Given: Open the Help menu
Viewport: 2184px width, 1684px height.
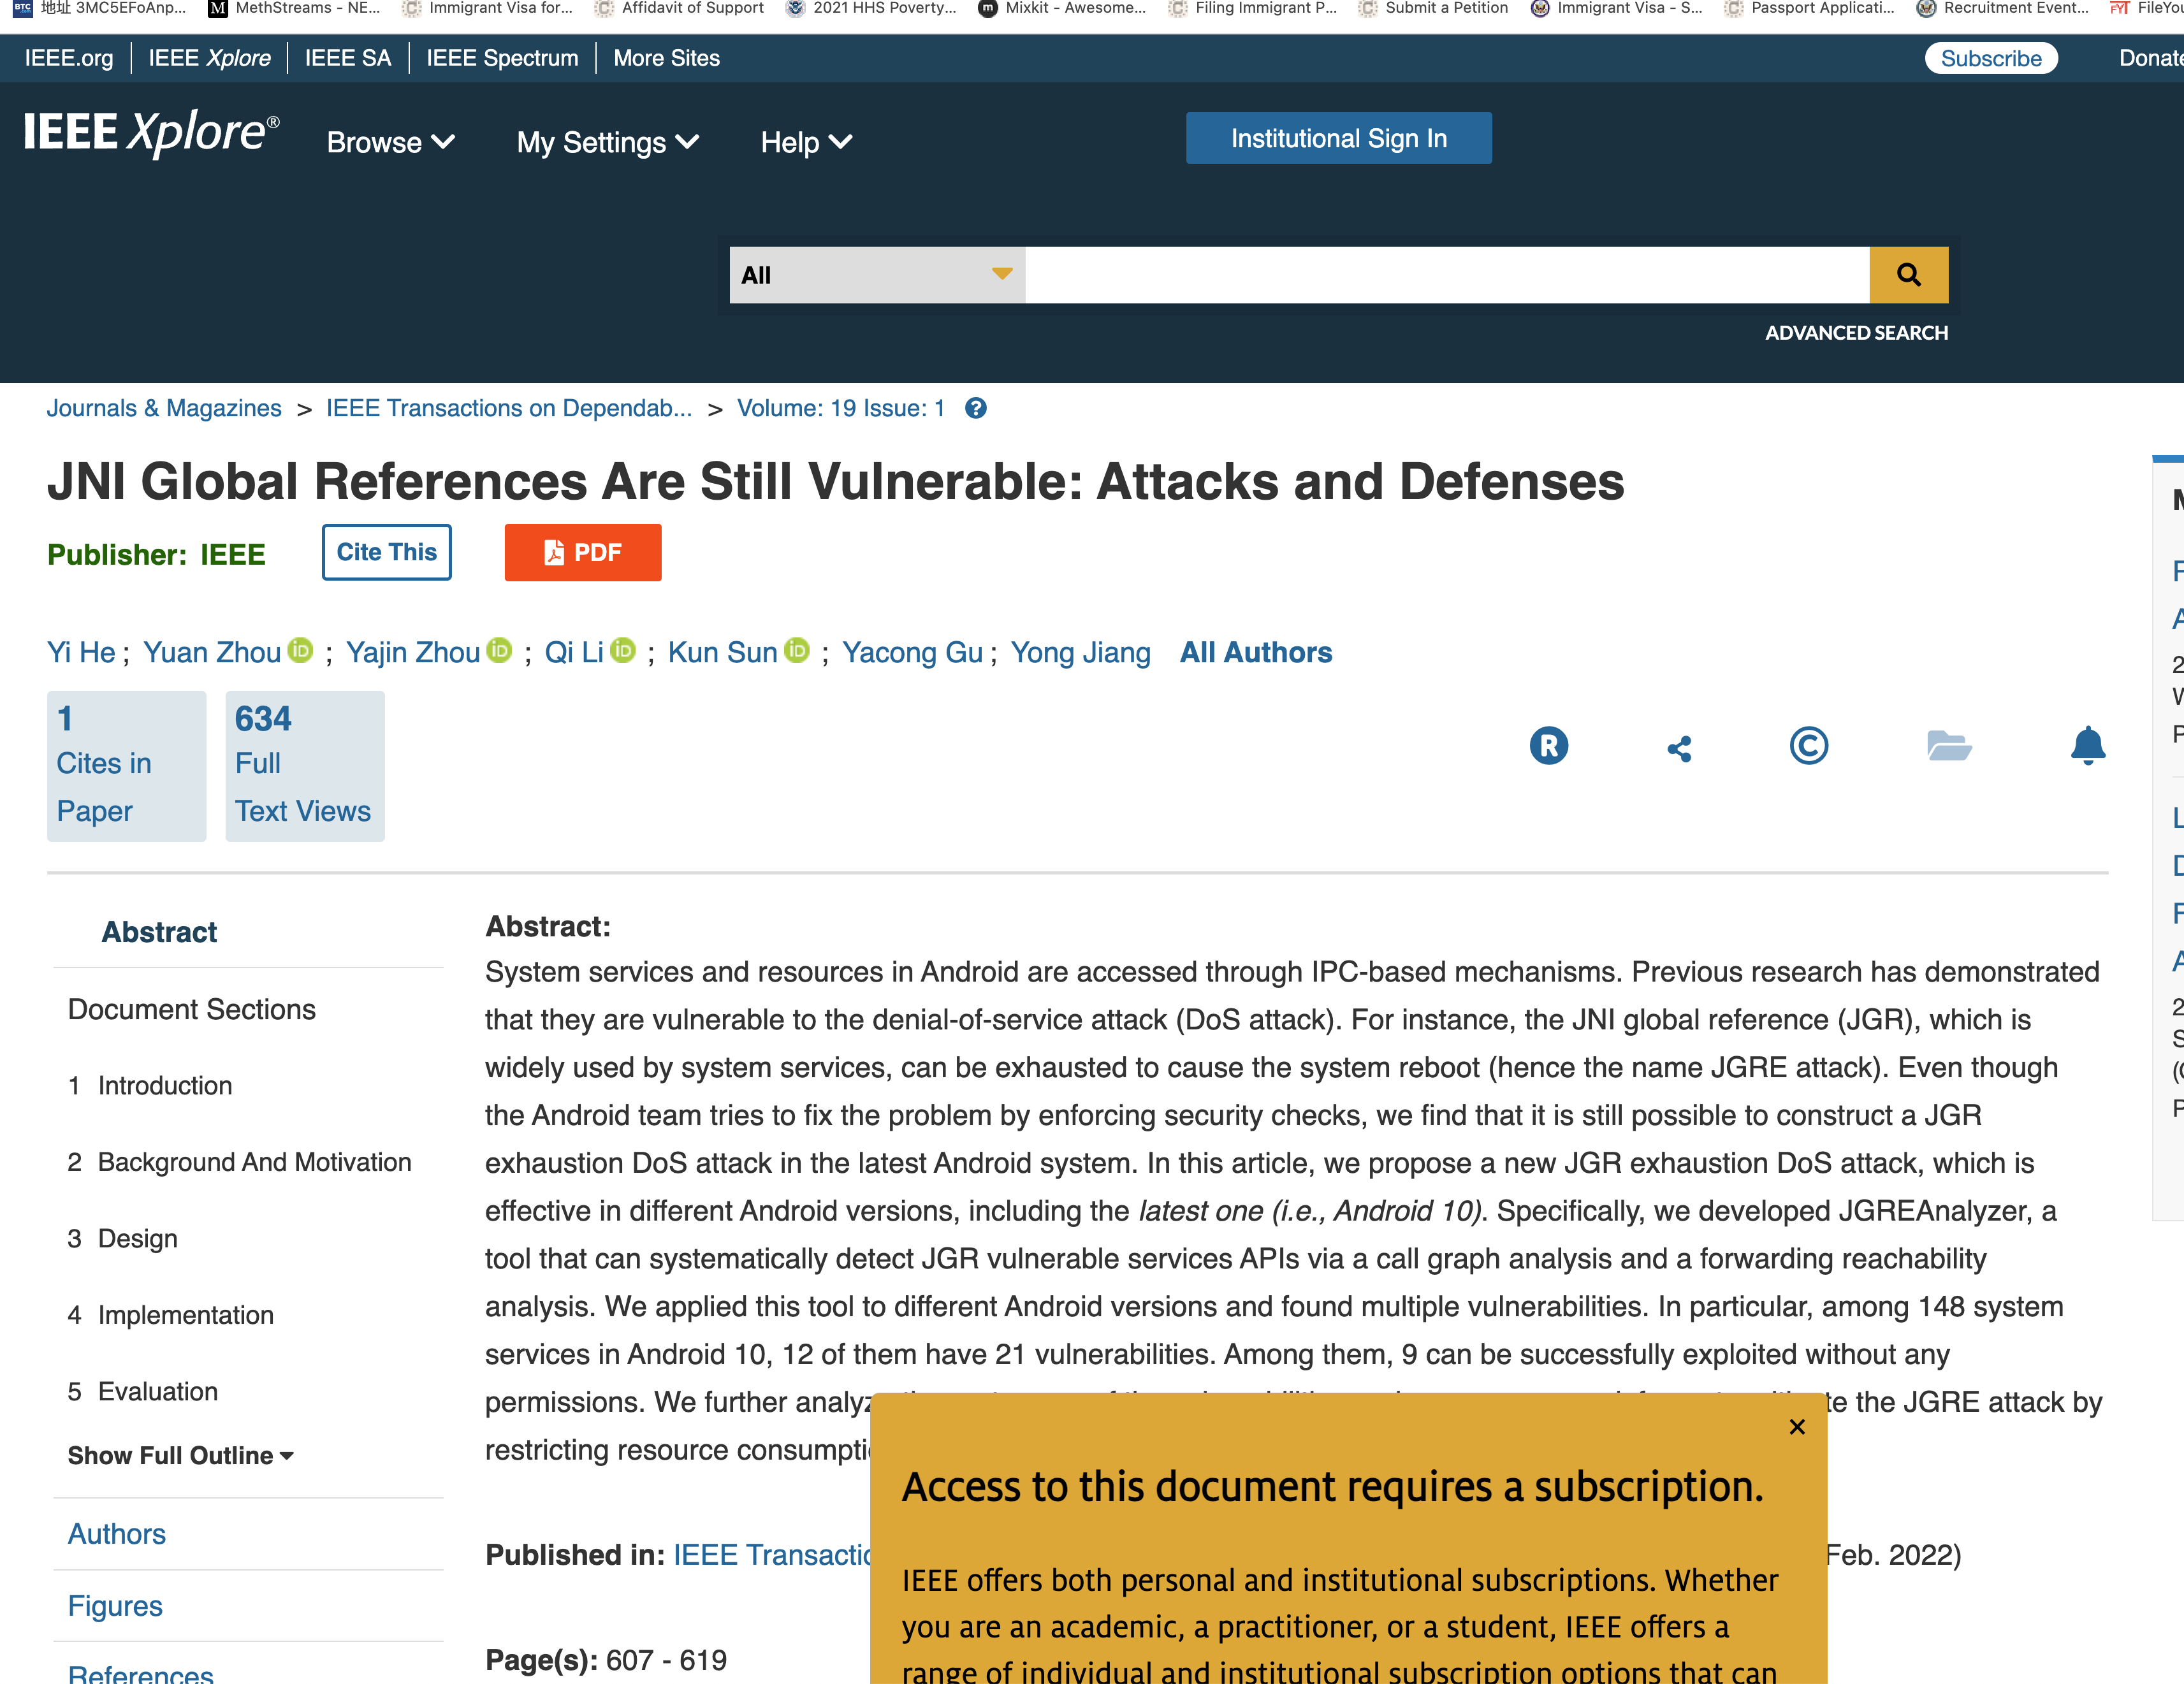Looking at the screenshot, I should pyautogui.click(x=806, y=142).
